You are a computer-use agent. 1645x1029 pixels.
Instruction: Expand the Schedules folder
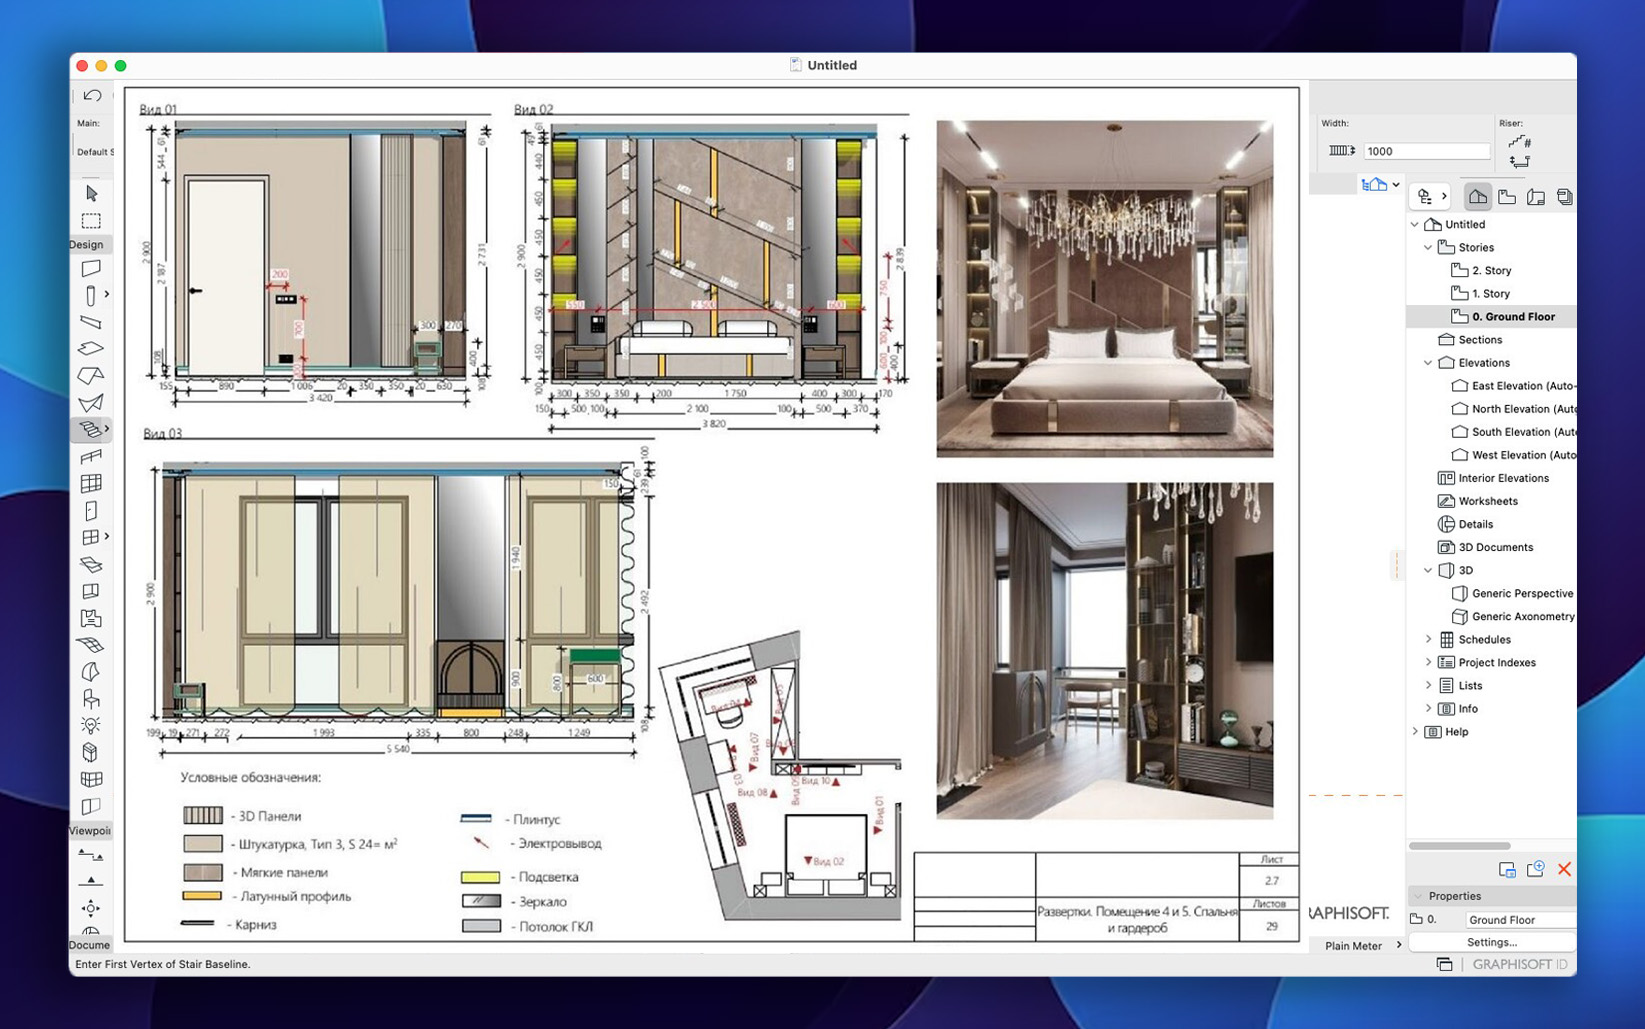click(1428, 639)
